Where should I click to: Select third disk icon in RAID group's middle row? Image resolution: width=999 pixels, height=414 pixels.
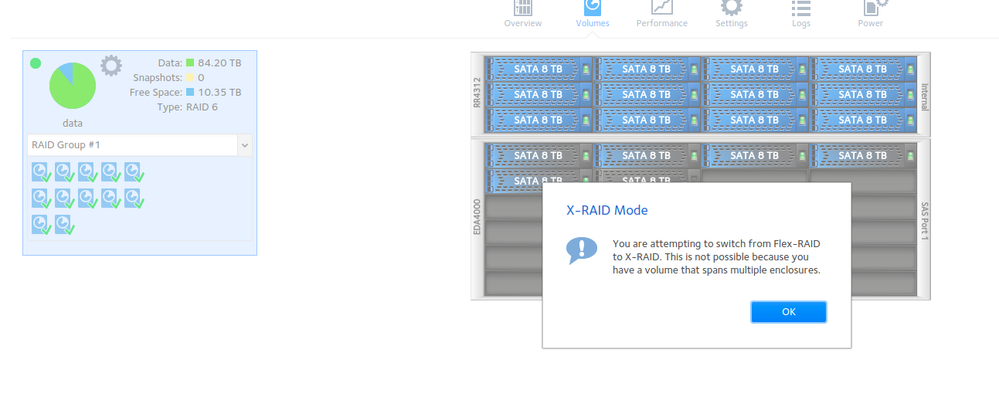tap(88, 199)
